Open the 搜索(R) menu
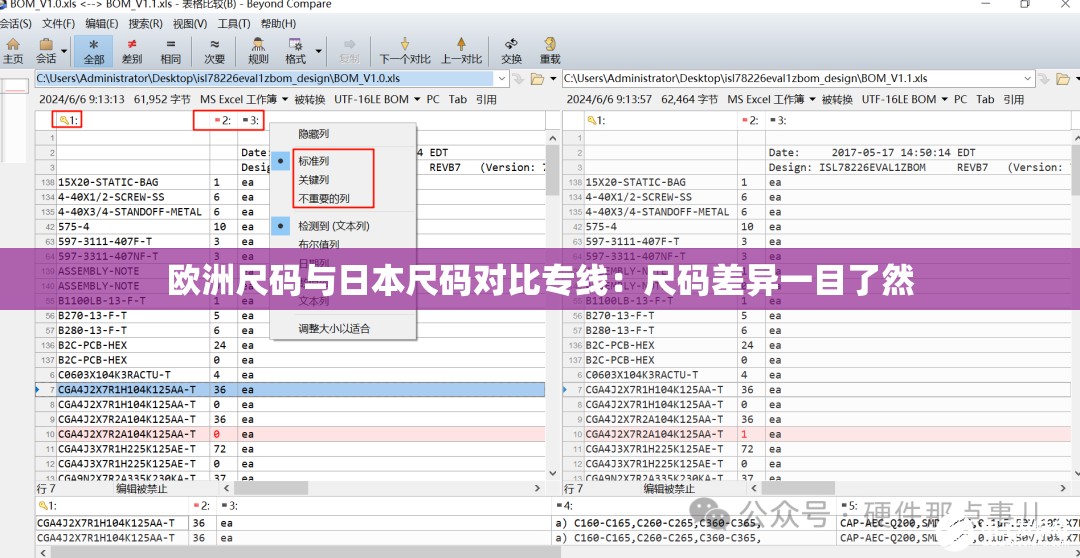 (x=145, y=23)
